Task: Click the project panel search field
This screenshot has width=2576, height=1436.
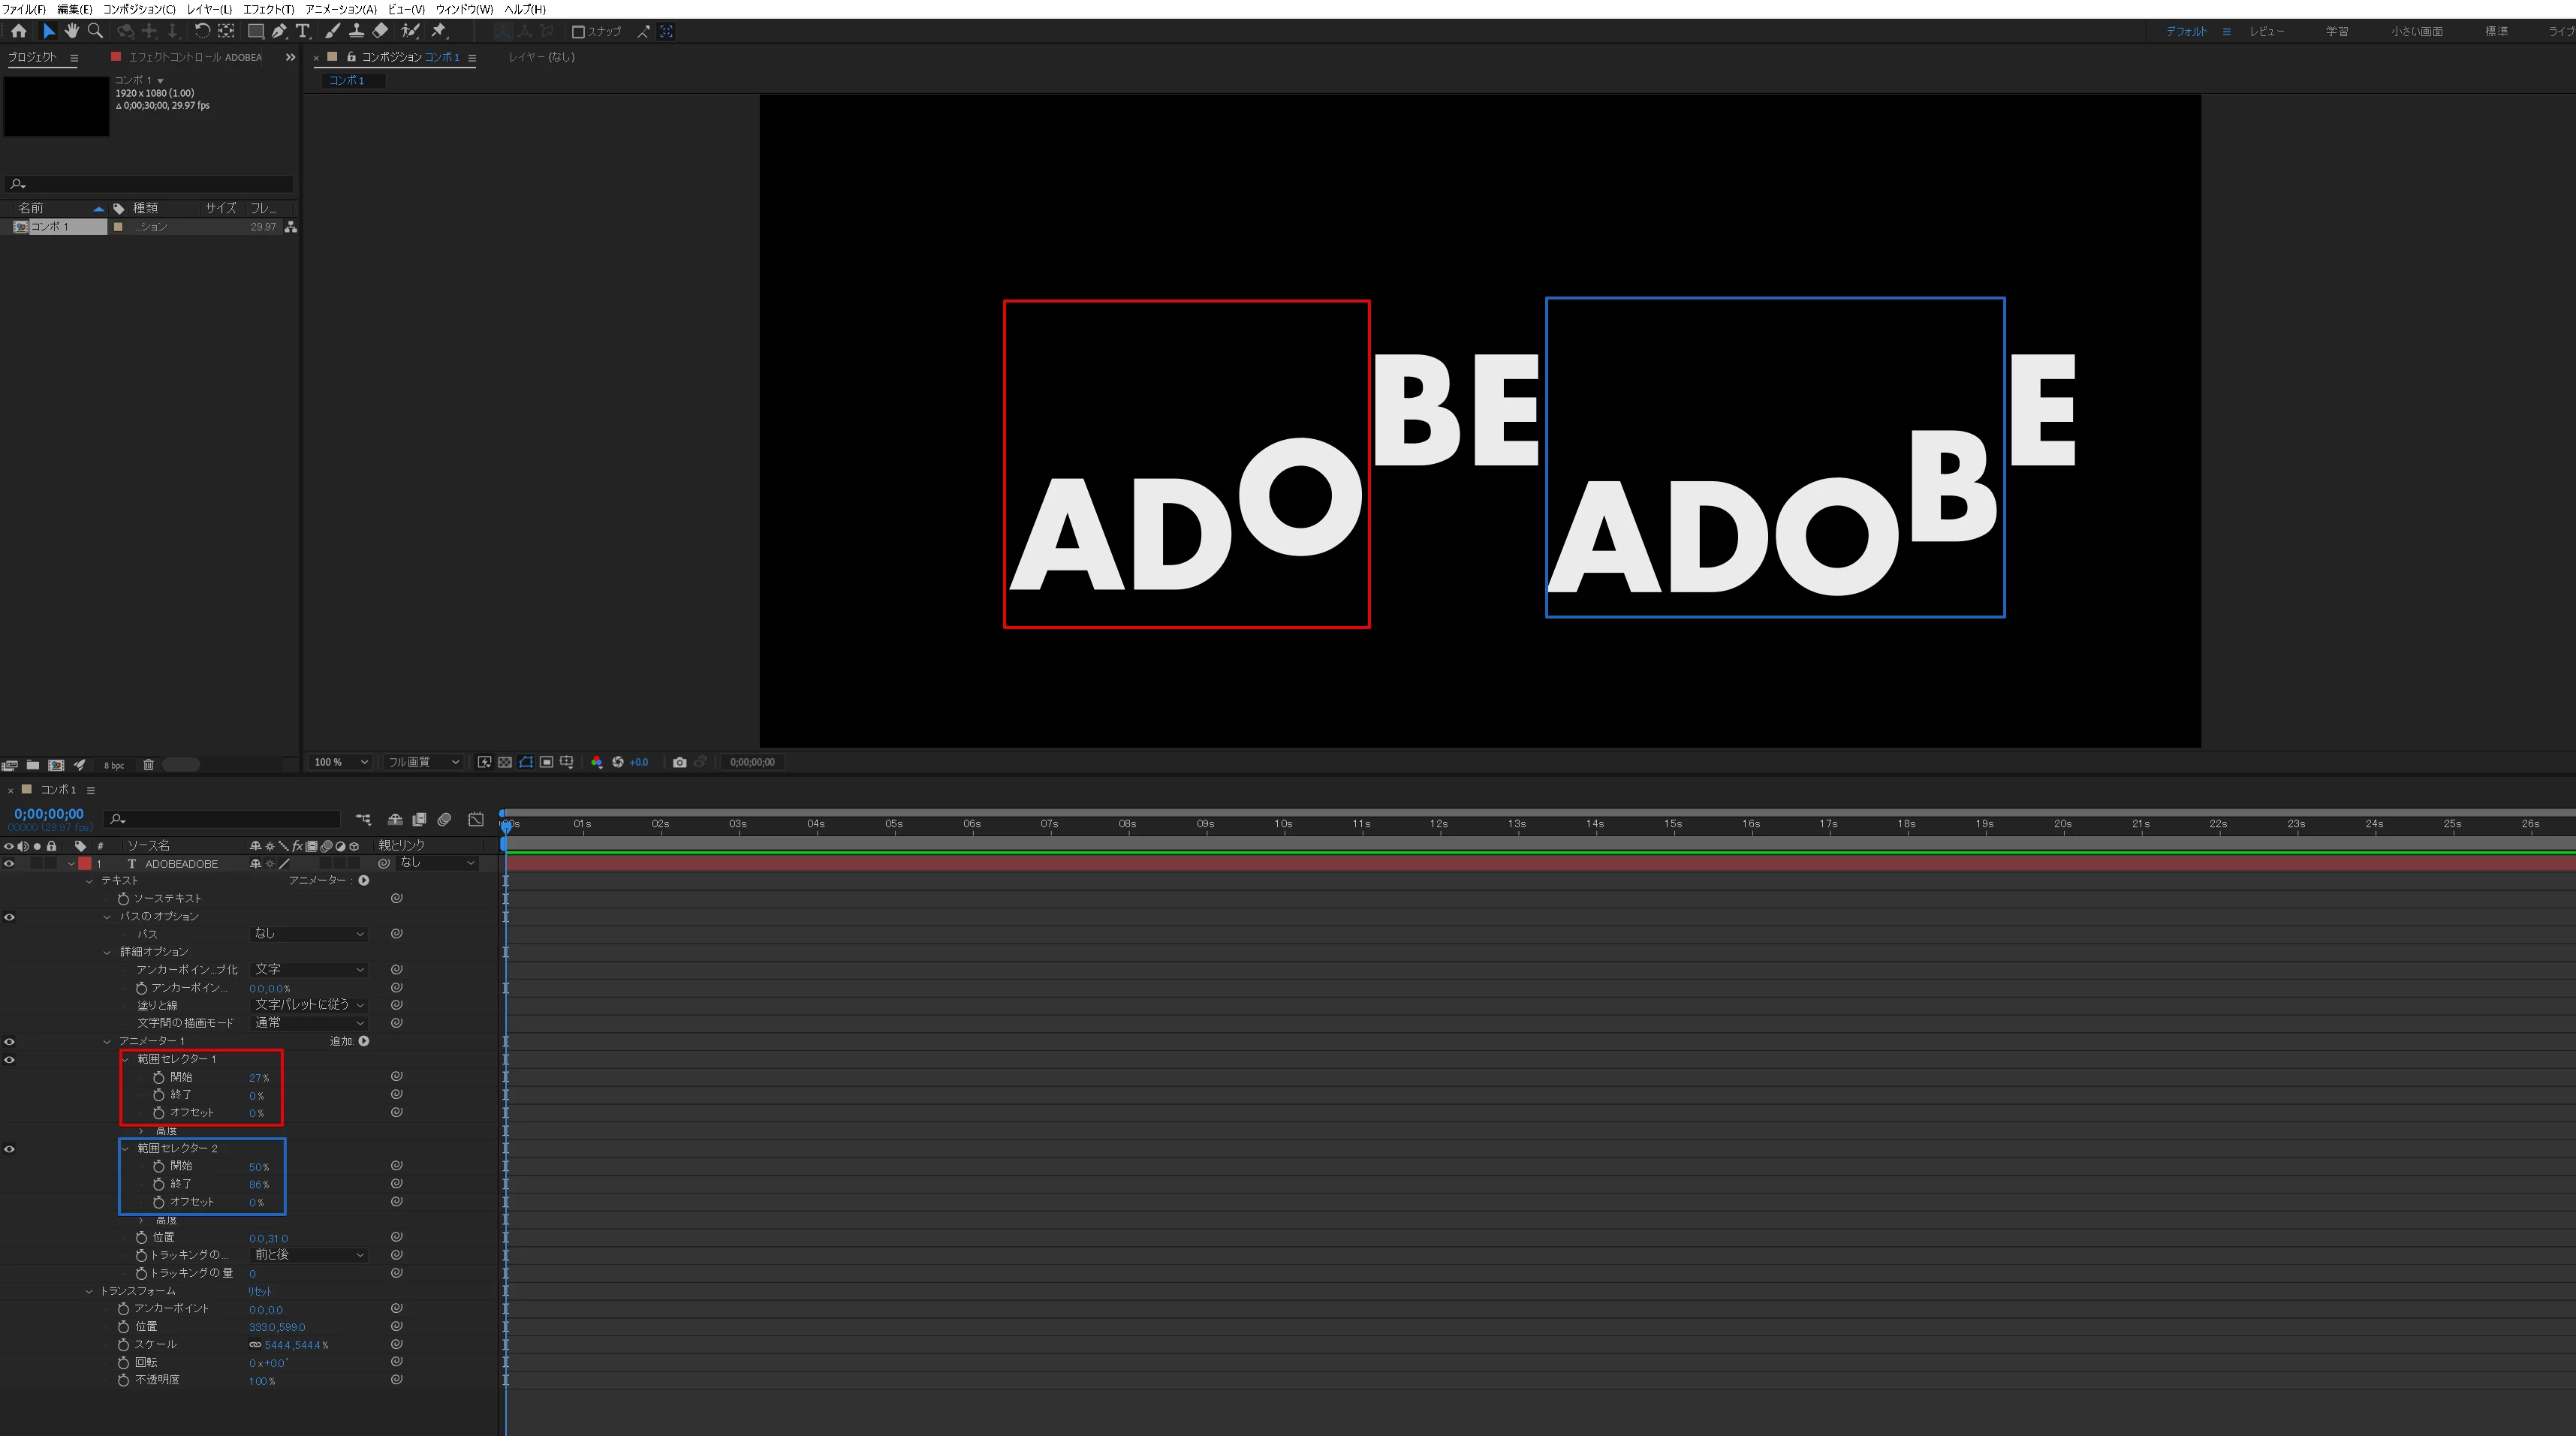Action: tap(150, 184)
